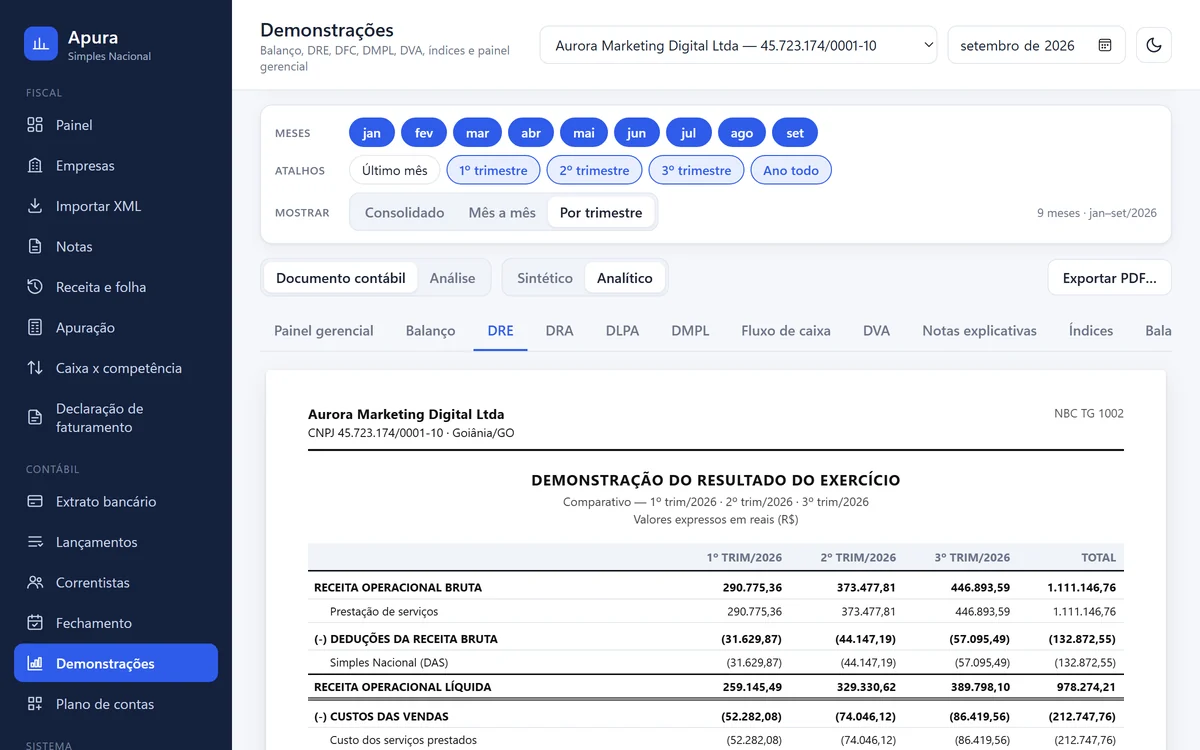Click the Notas document icon
The image size is (1200, 750).
35,247
